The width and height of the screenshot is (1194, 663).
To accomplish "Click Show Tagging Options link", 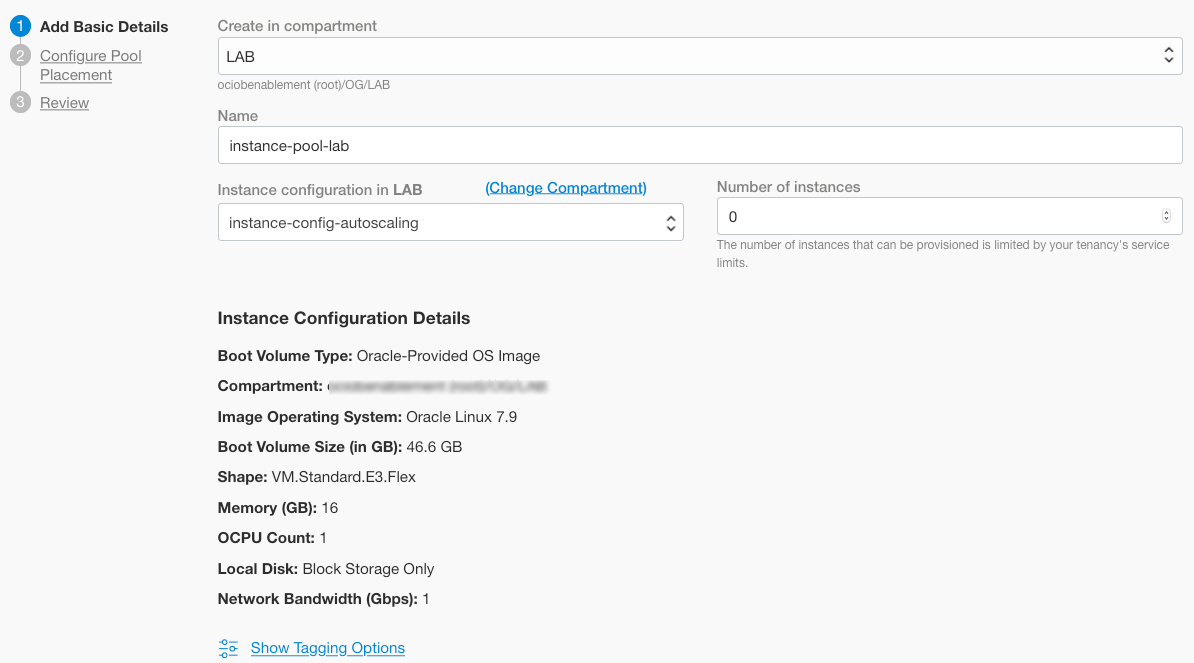I will coord(328,648).
